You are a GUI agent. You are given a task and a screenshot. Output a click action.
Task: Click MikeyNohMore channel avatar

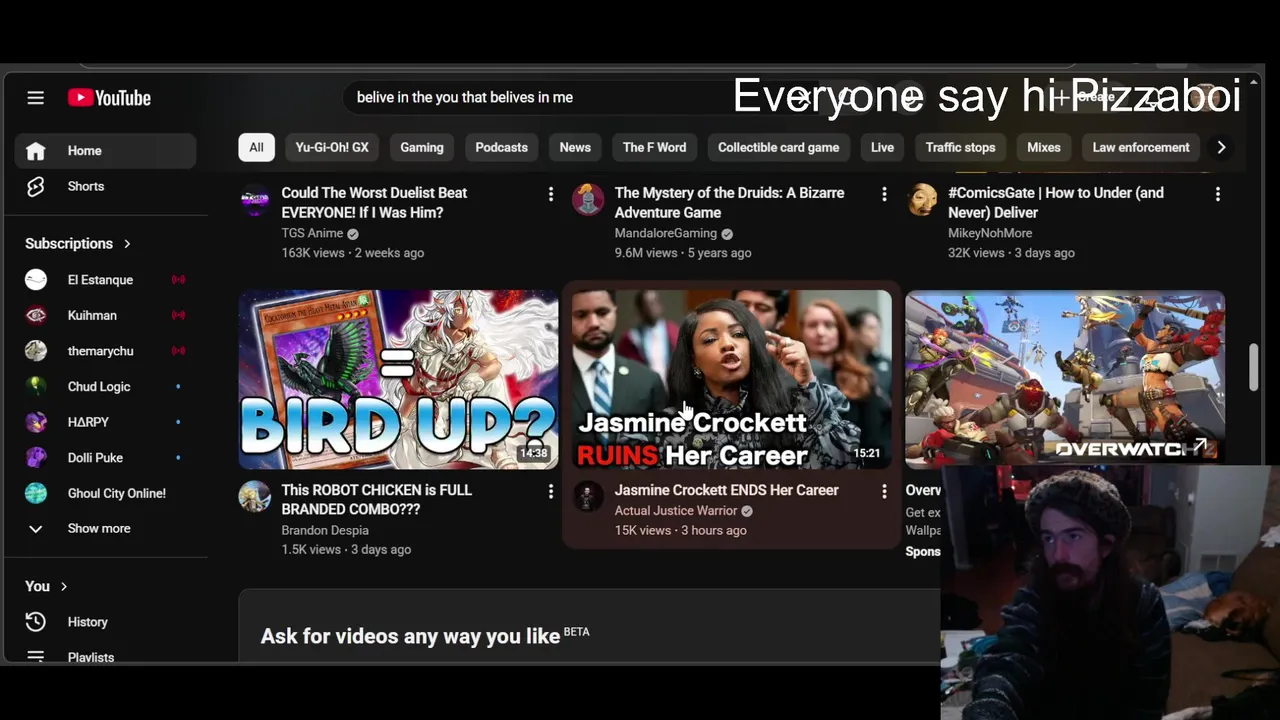922,199
